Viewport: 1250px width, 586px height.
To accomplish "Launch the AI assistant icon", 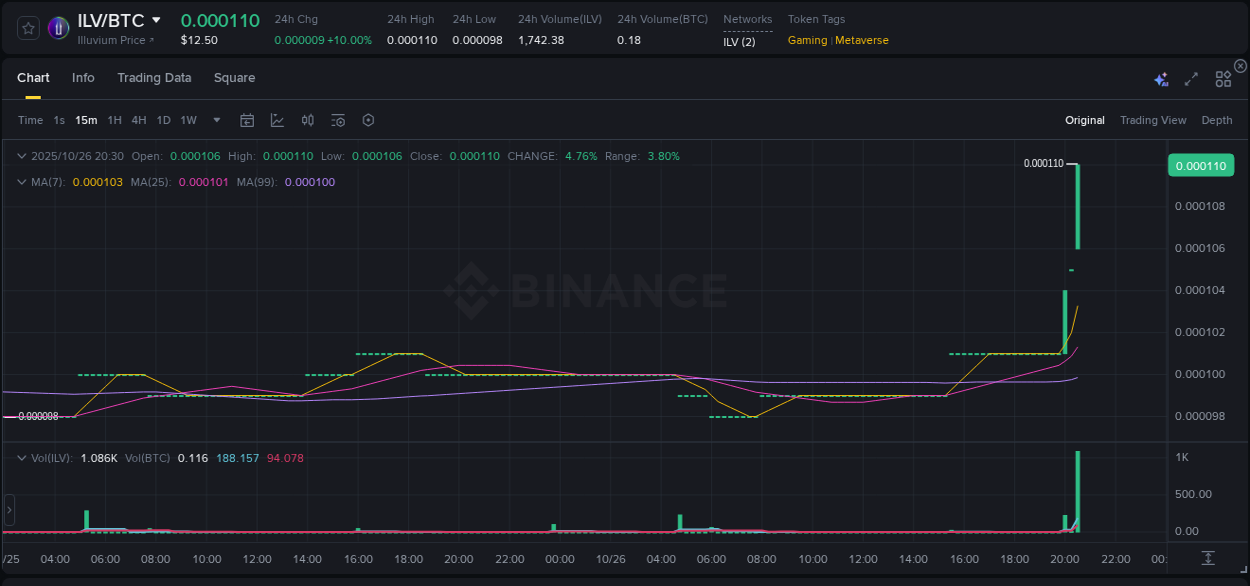I will [1161, 77].
